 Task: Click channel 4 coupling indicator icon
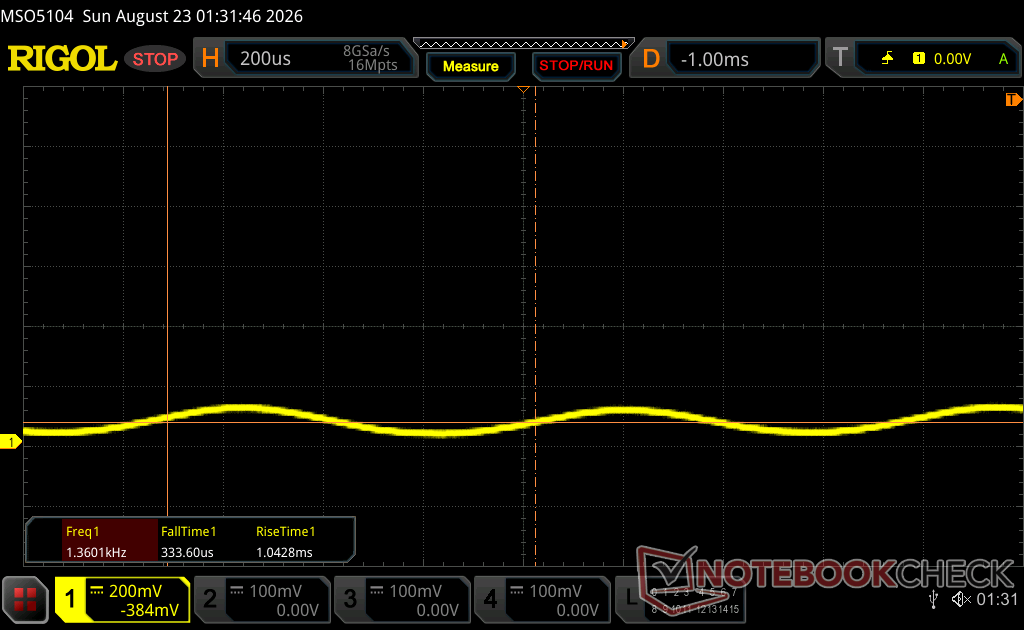click(517, 591)
